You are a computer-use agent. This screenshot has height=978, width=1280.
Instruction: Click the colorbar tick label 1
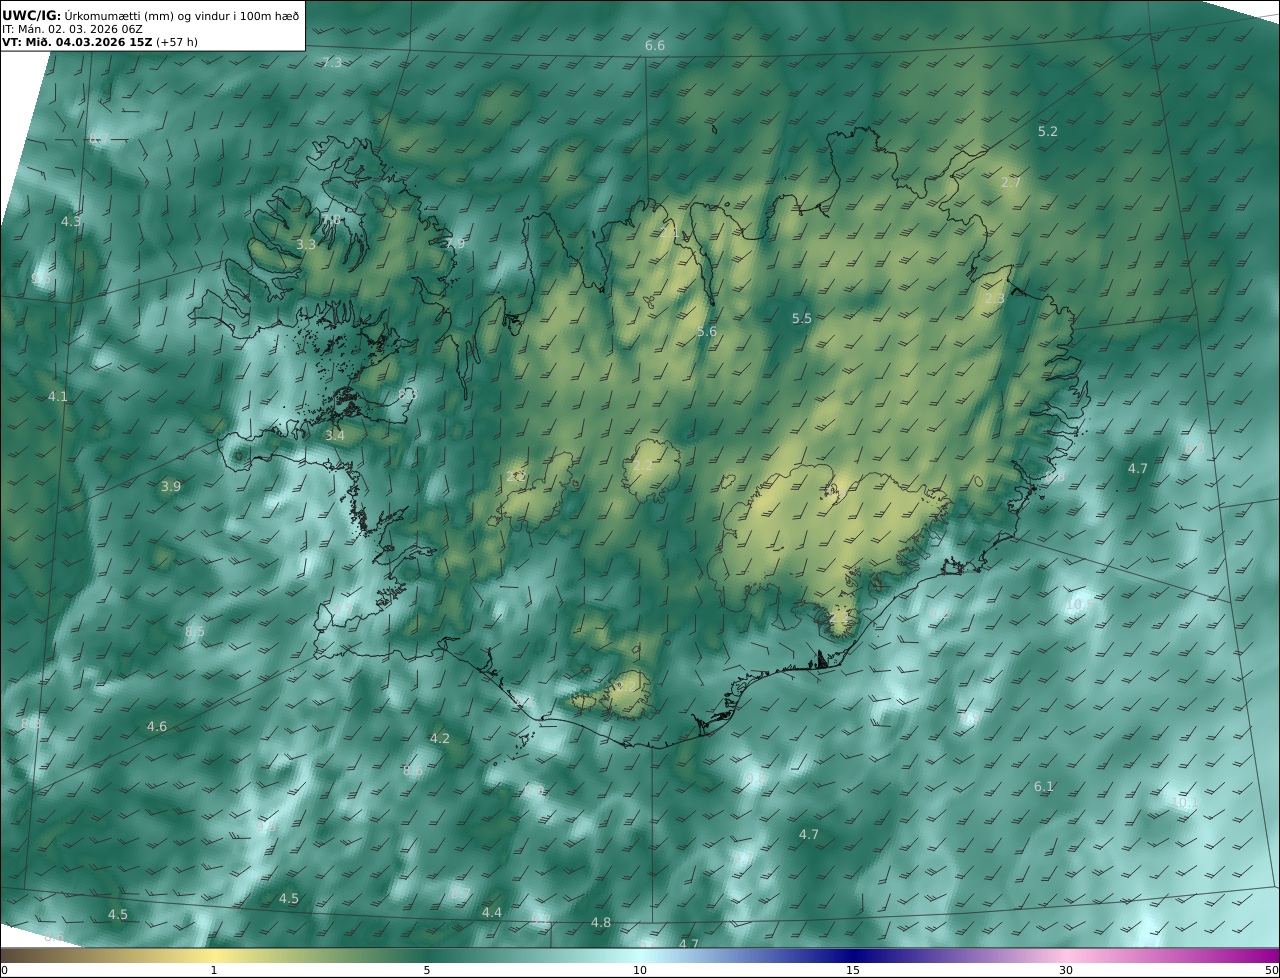[214, 970]
